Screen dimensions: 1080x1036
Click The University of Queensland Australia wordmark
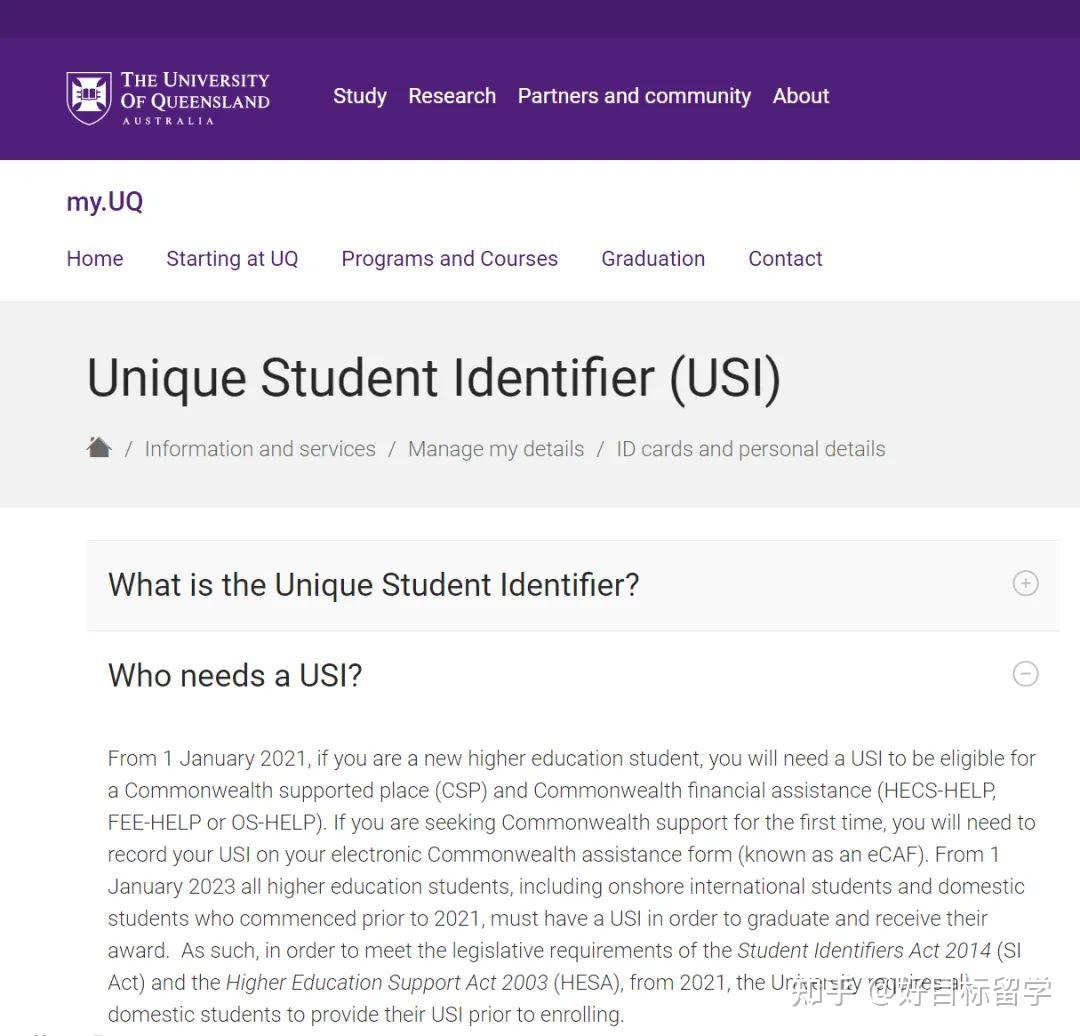(x=195, y=97)
